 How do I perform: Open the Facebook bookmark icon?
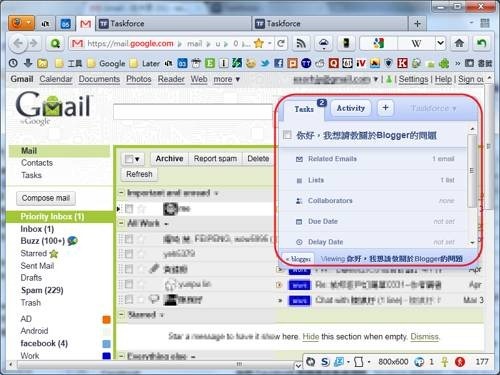tap(278, 63)
